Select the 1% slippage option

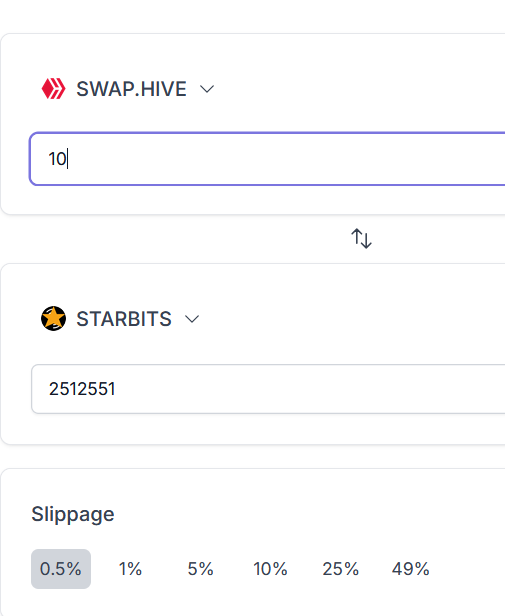(x=130, y=569)
